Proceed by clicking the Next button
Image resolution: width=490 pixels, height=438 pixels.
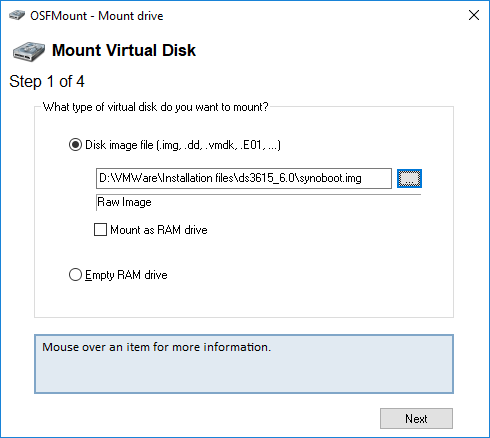416,419
